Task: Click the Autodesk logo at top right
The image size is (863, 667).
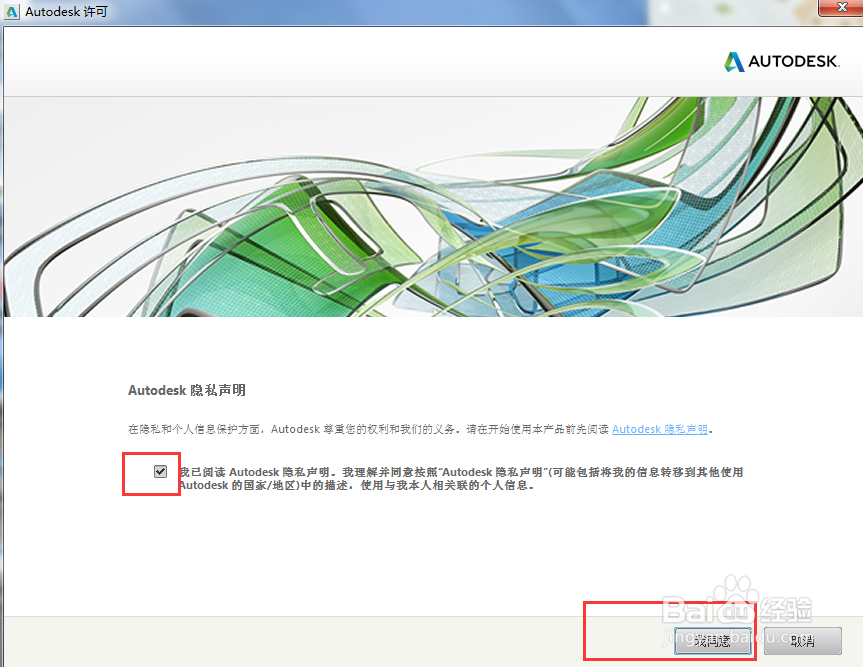Action: (781, 61)
